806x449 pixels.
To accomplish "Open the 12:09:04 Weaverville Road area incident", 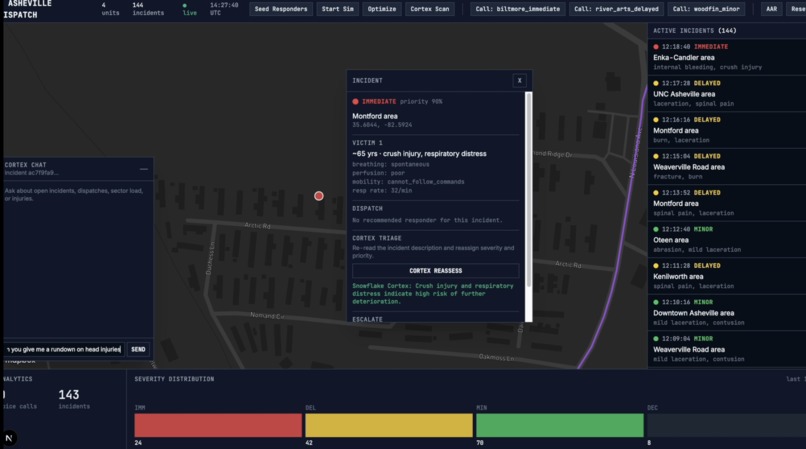I will (726, 349).
